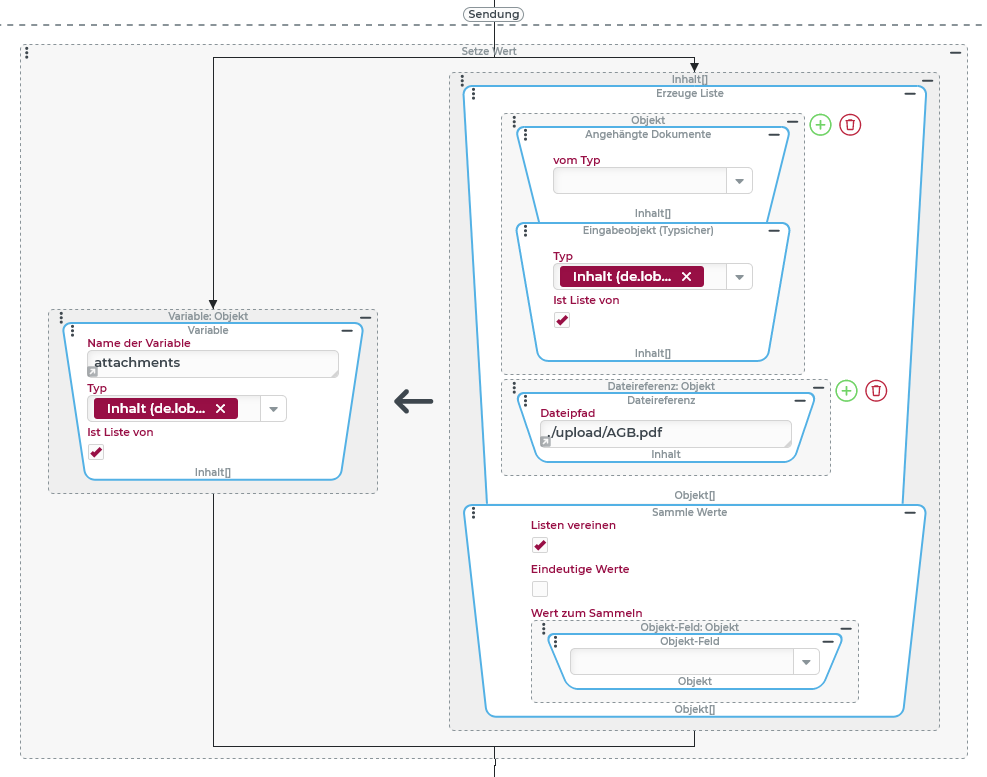Image resolution: width=987 pixels, height=777 pixels.
Task: Click the Sendung label at the top
Action: (x=493, y=14)
